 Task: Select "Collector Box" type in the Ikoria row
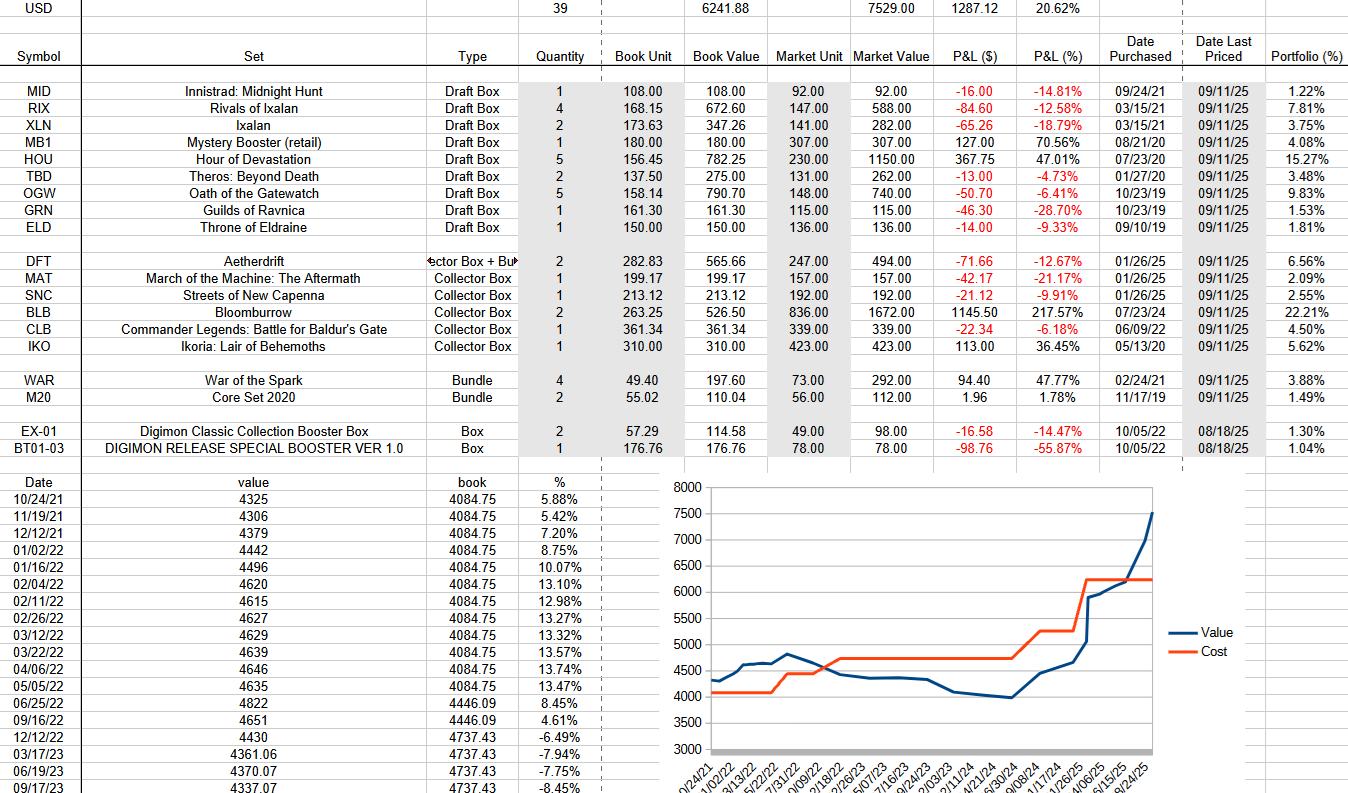(x=472, y=346)
